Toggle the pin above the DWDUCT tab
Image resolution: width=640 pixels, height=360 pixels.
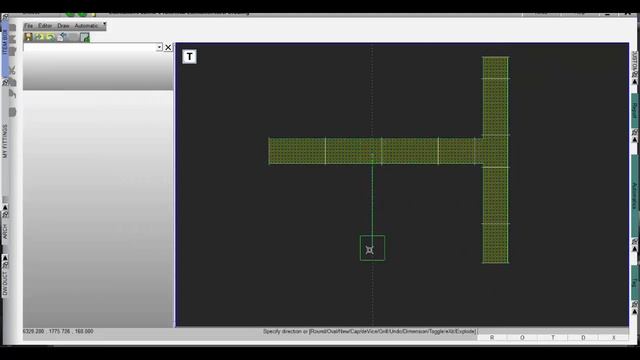(x=5, y=265)
